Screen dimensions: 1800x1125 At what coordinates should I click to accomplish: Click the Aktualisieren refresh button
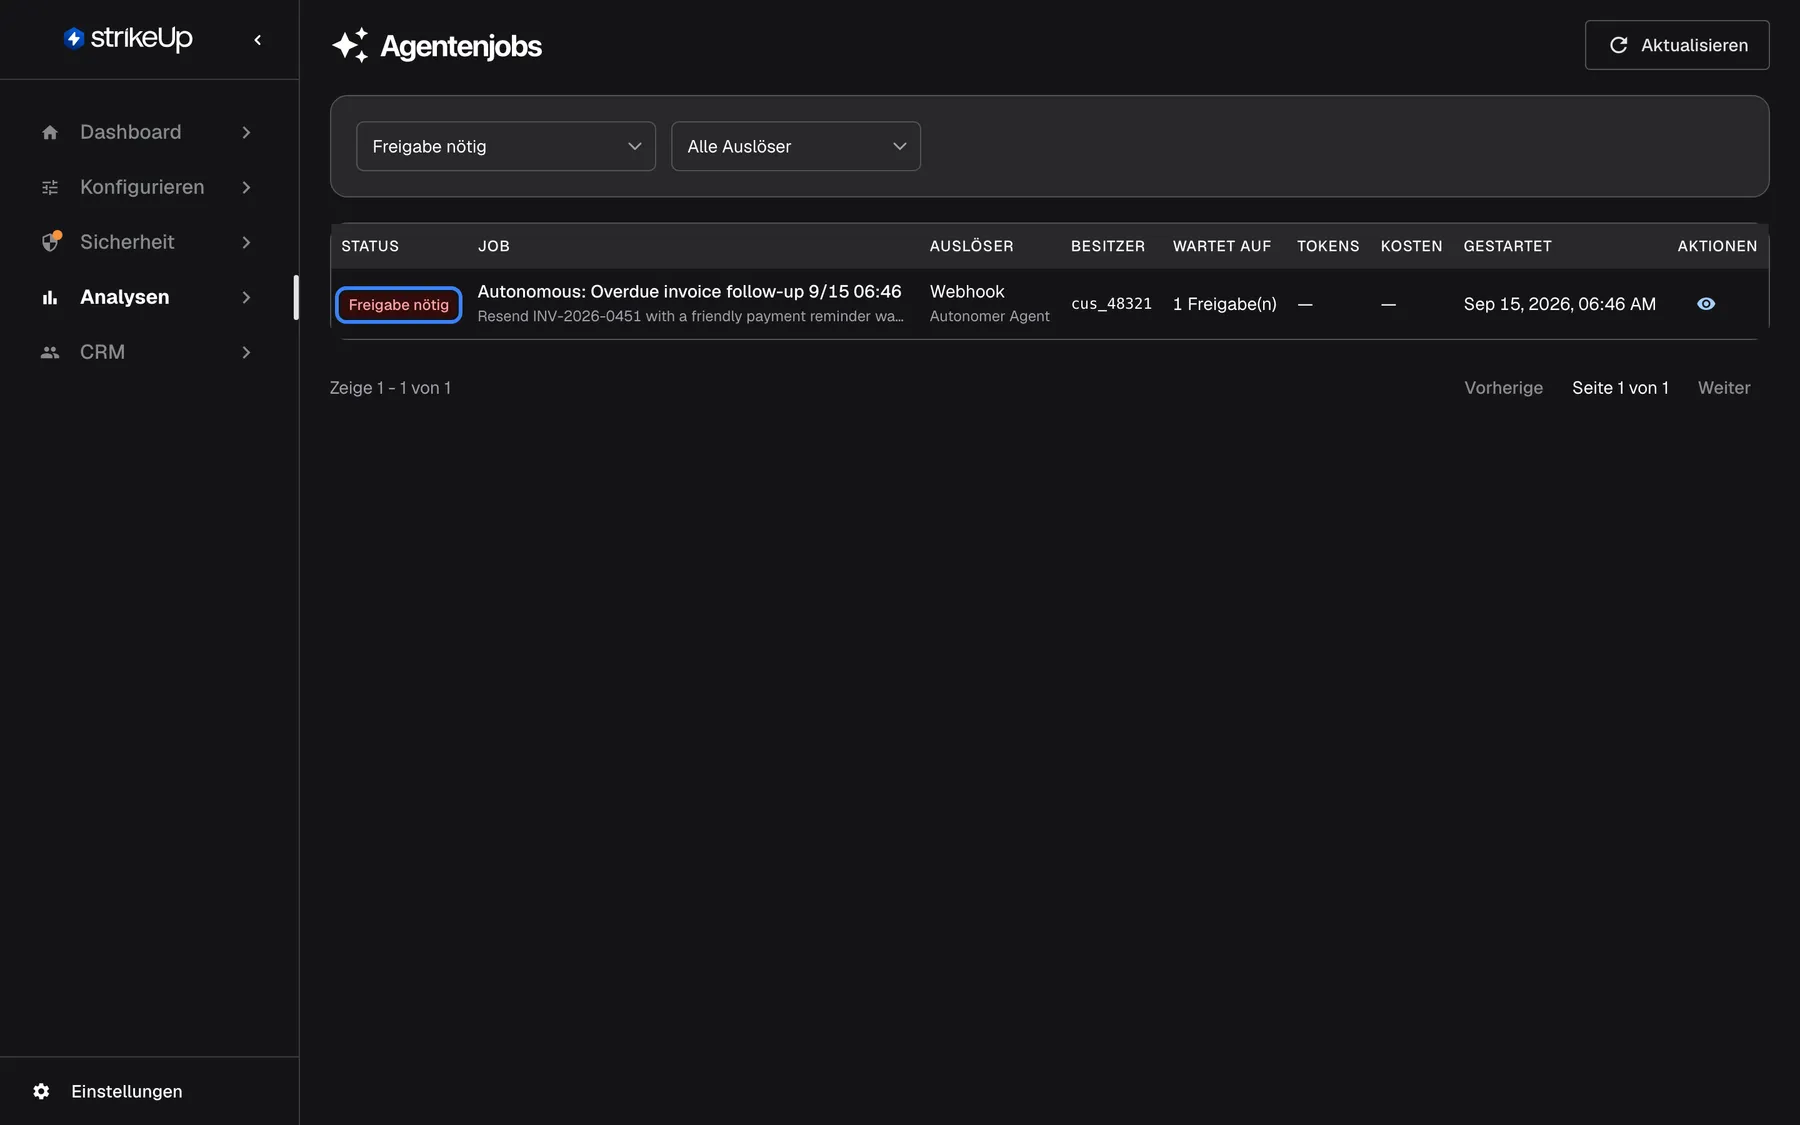pos(1677,45)
